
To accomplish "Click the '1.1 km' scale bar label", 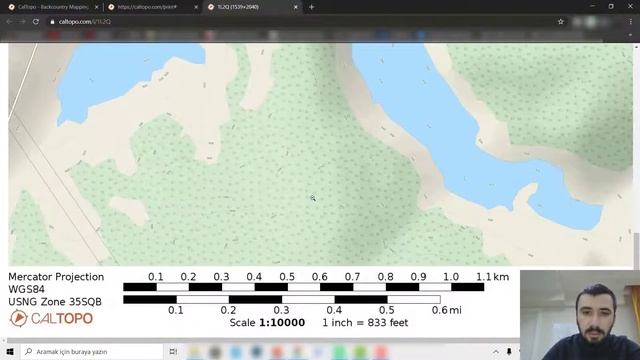I will point(493,277).
